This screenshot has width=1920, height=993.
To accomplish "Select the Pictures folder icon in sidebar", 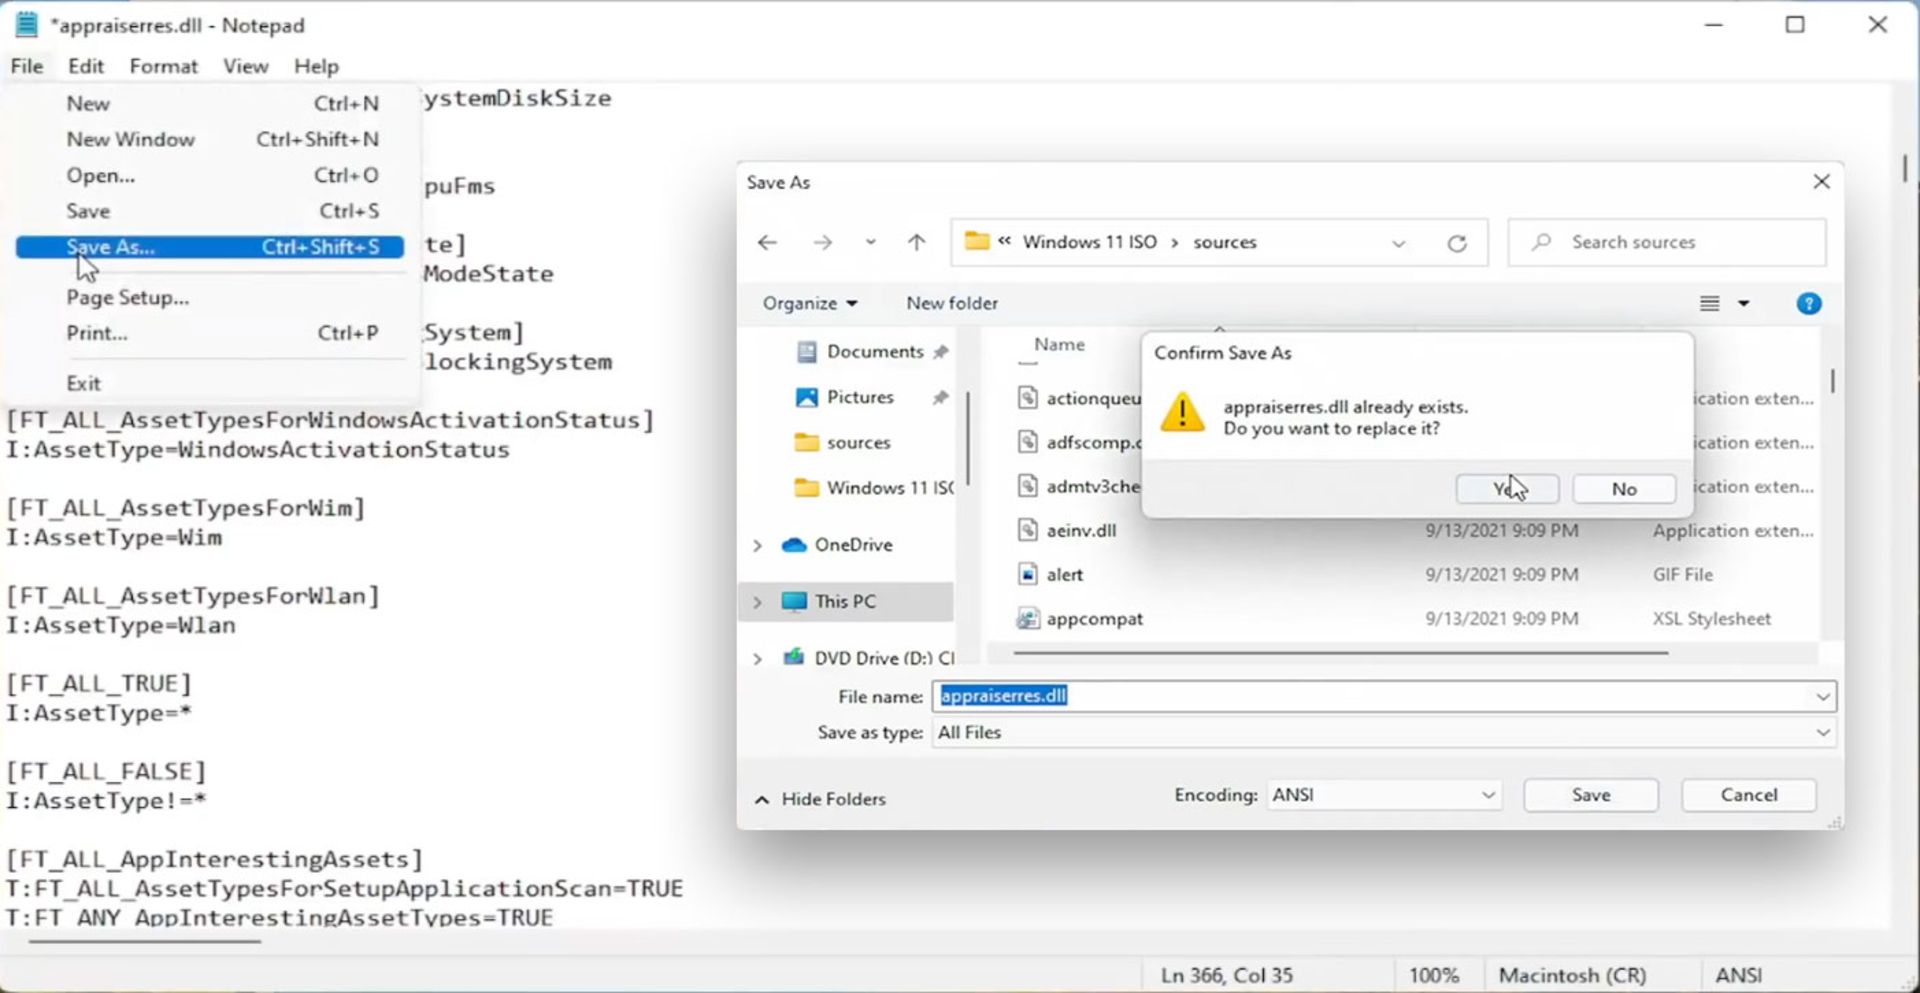I will [x=806, y=397].
